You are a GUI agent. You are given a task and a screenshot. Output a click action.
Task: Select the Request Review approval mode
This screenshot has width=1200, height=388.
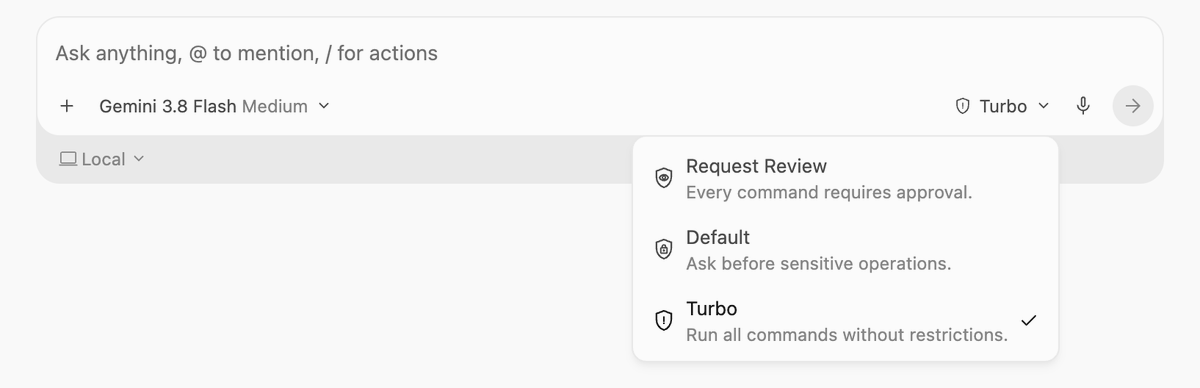(845, 178)
